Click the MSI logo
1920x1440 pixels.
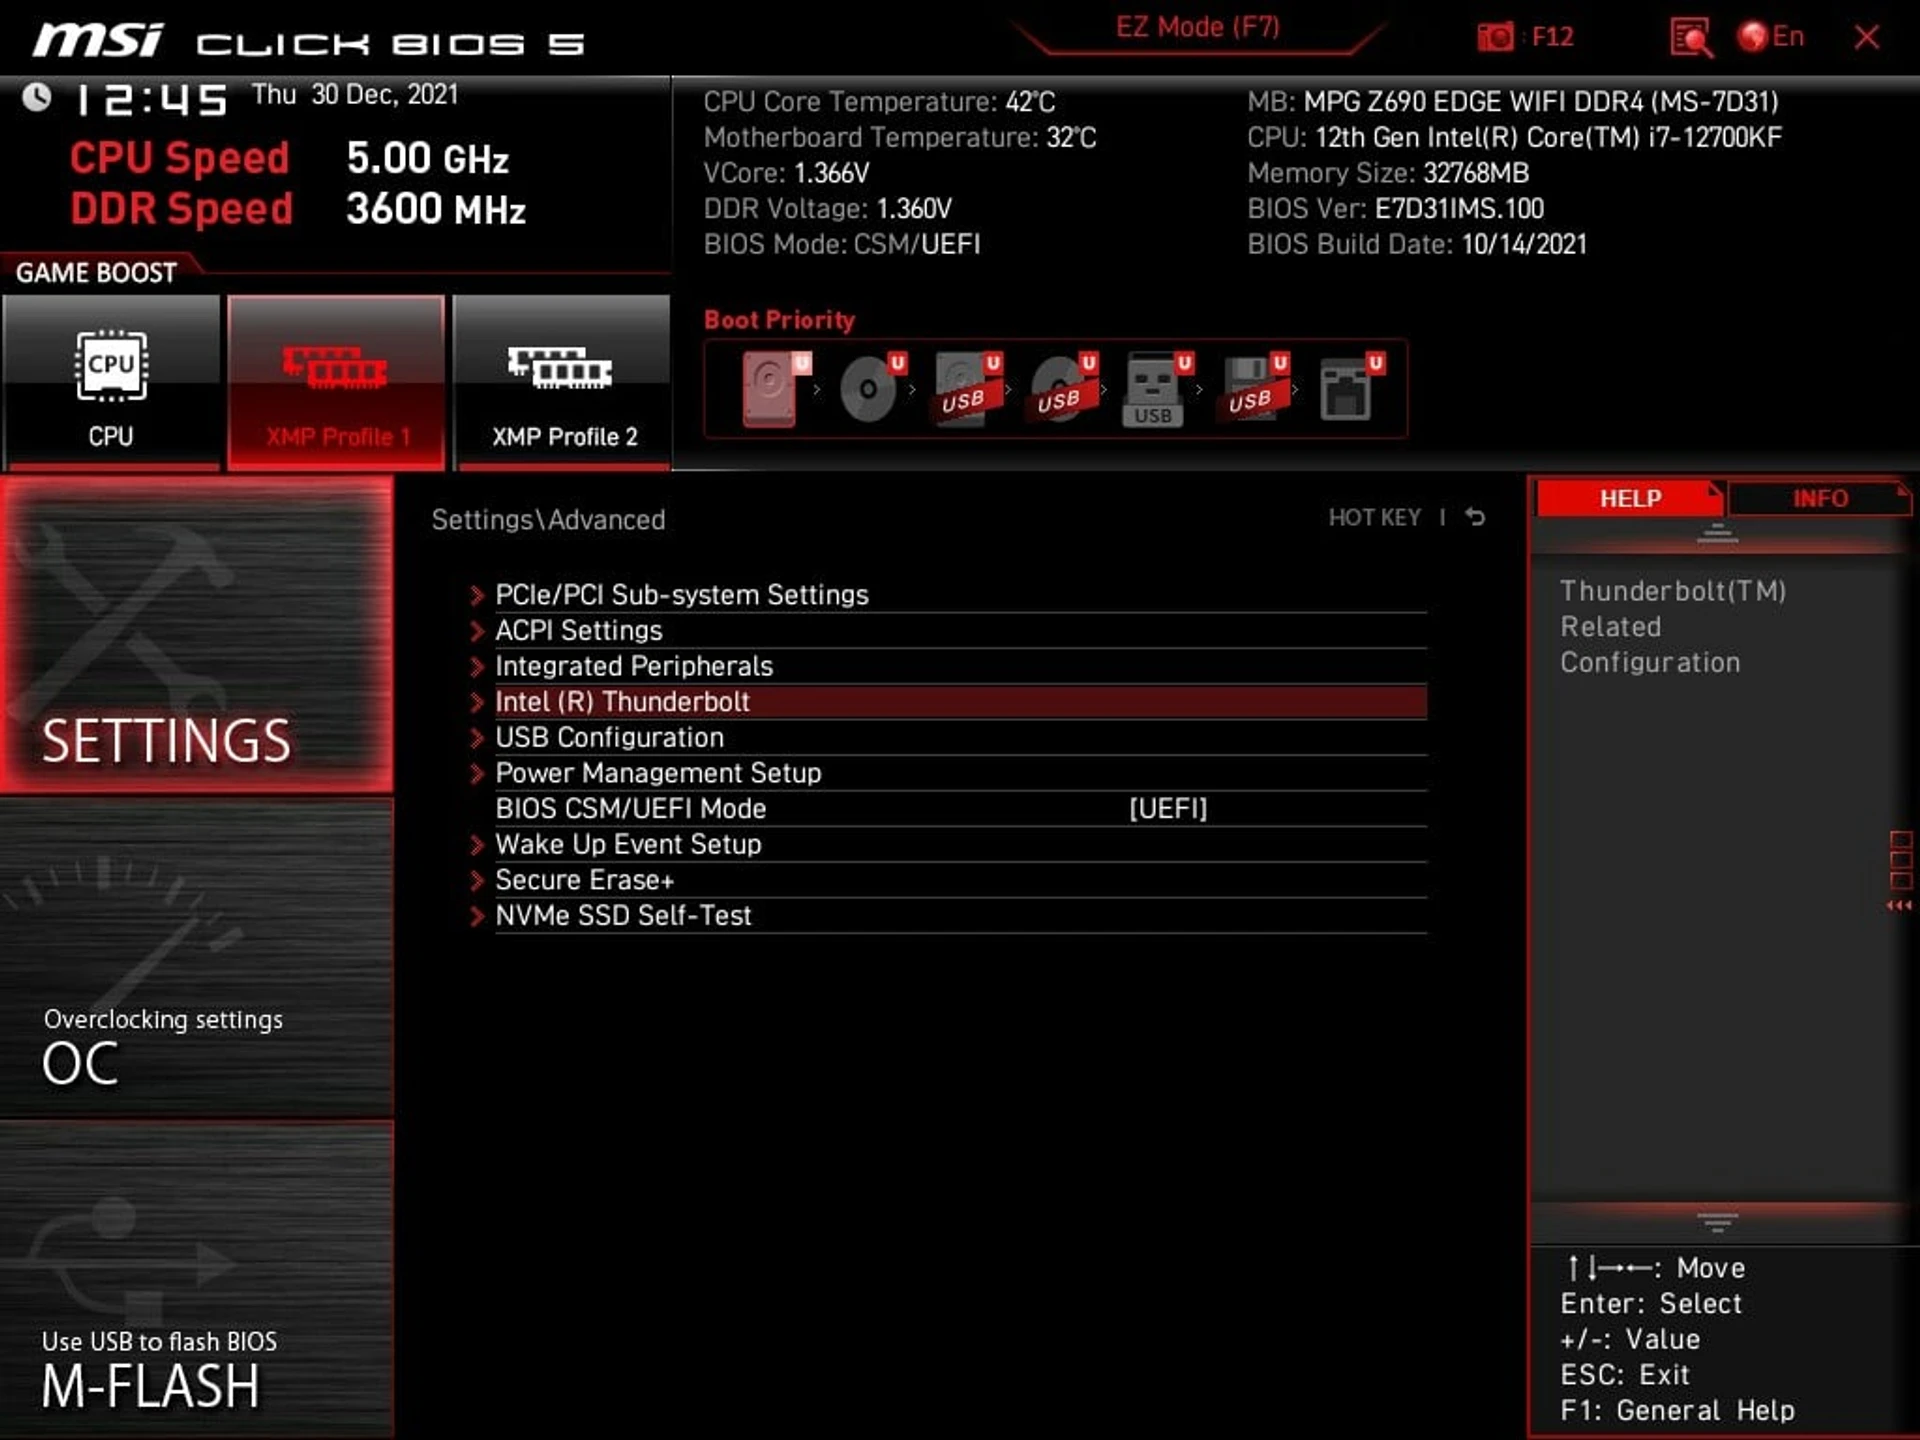98,41
